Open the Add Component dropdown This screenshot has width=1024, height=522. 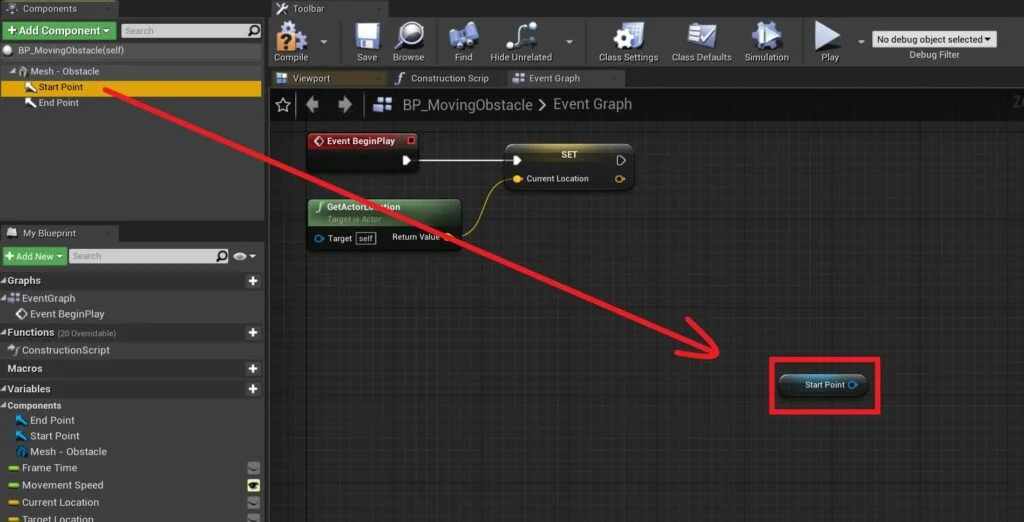[x=59, y=31]
